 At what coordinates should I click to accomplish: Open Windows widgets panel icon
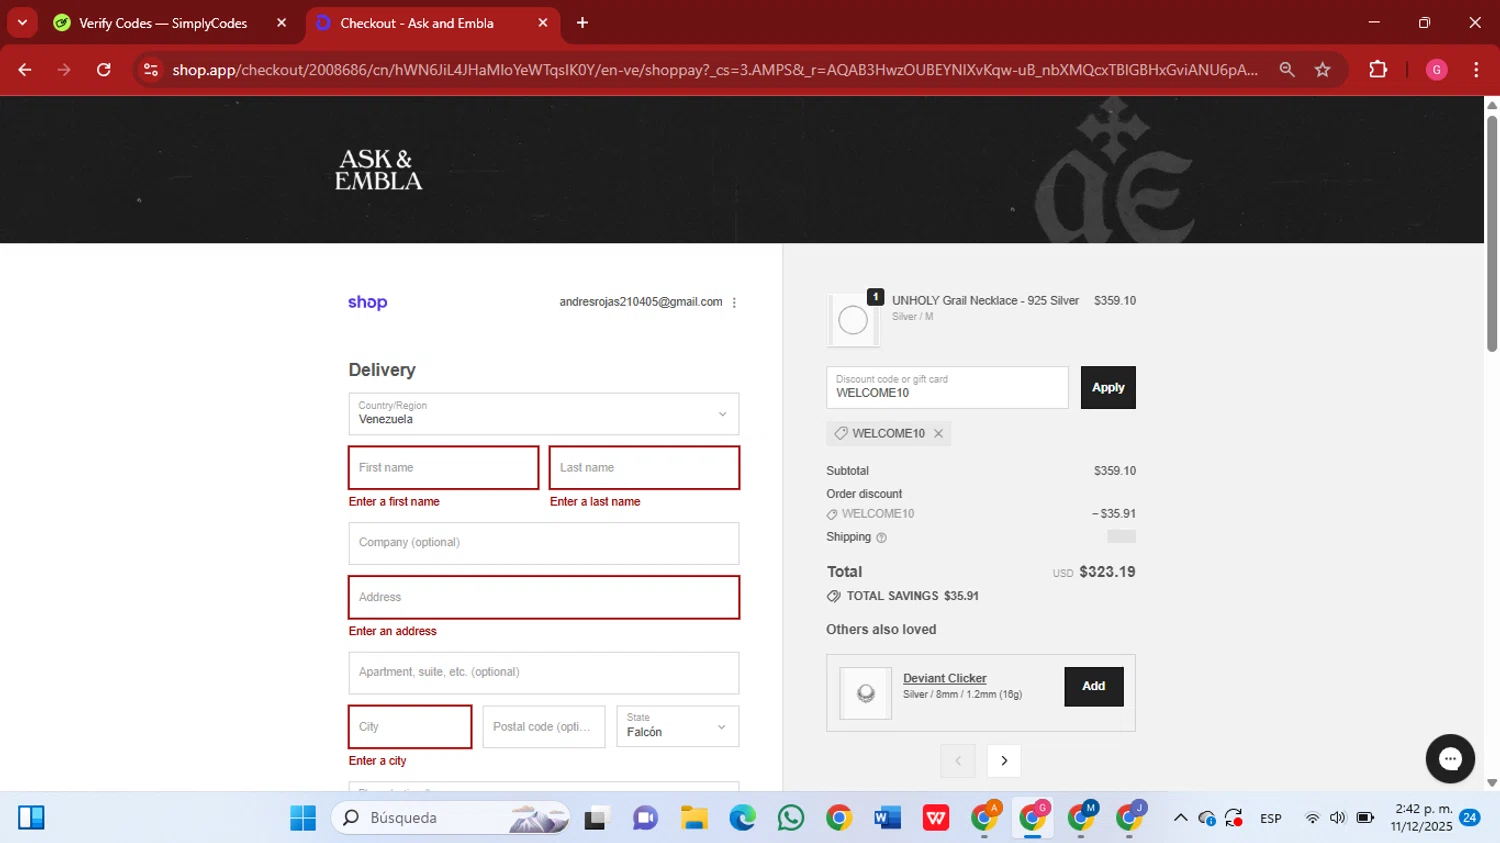pyautogui.click(x=31, y=818)
